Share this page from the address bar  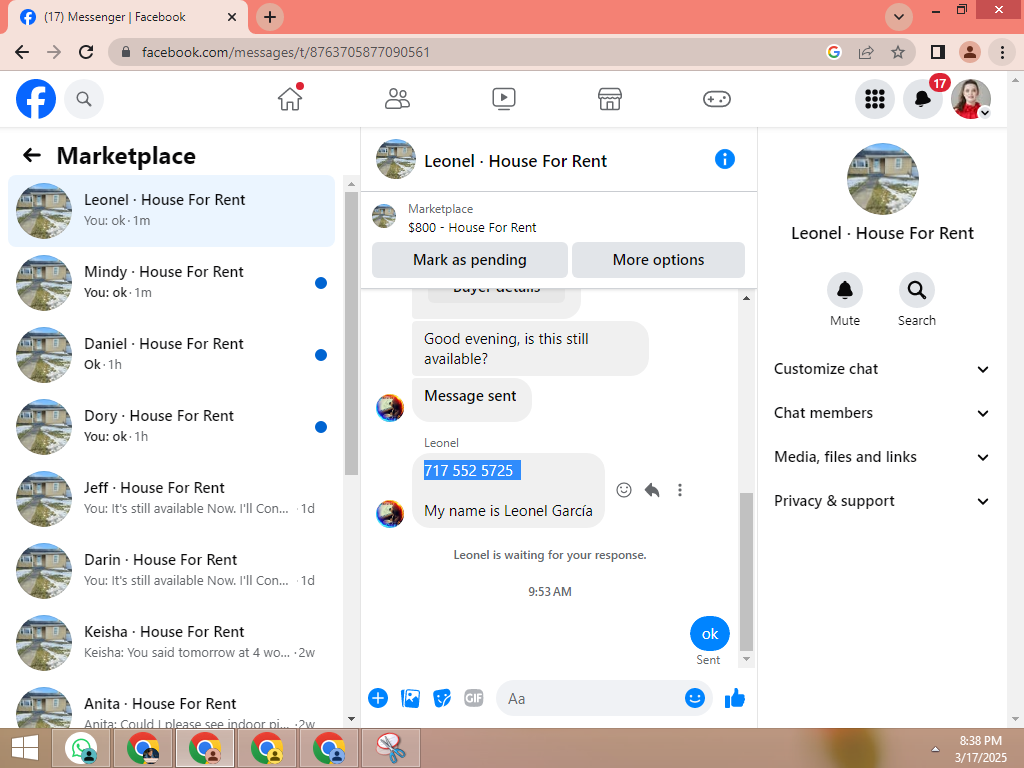(866, 52)
